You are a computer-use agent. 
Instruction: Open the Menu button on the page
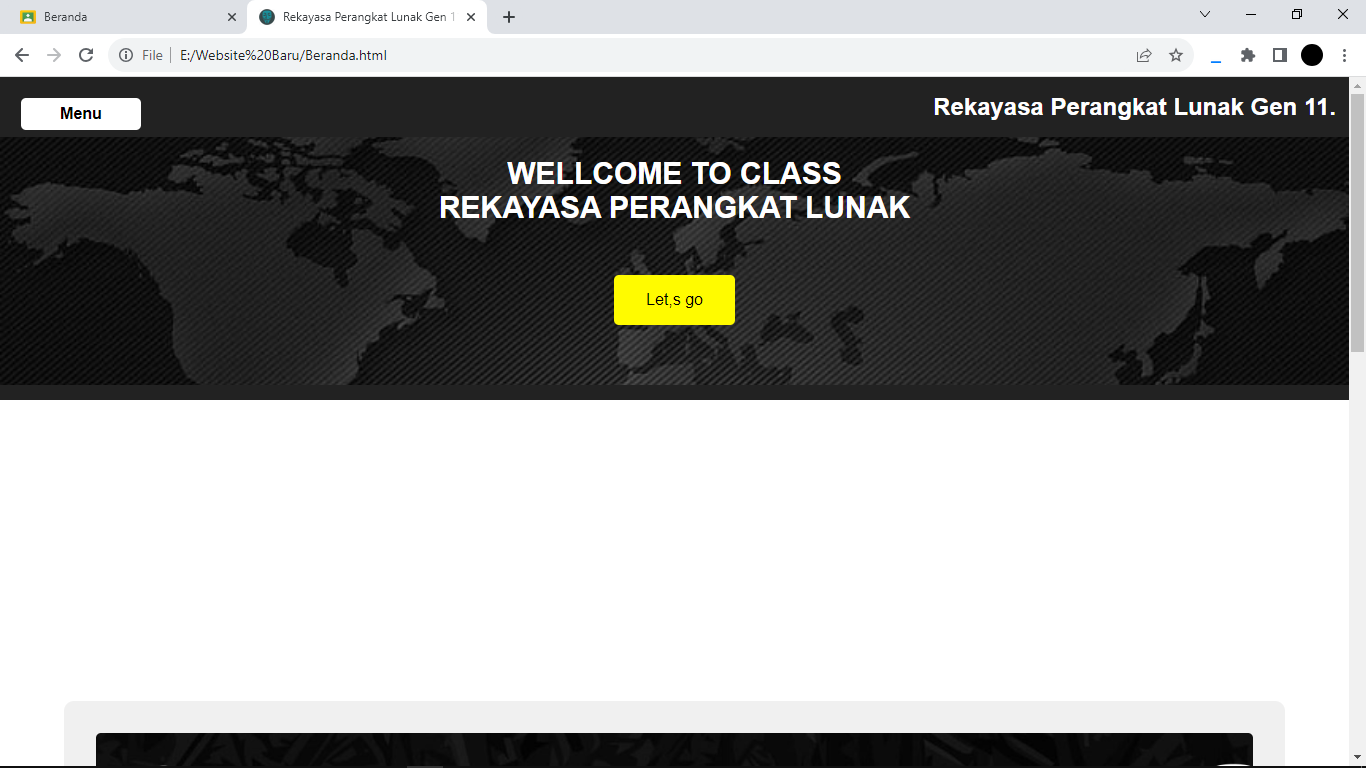pyautogui.click(x=81, y=114)
